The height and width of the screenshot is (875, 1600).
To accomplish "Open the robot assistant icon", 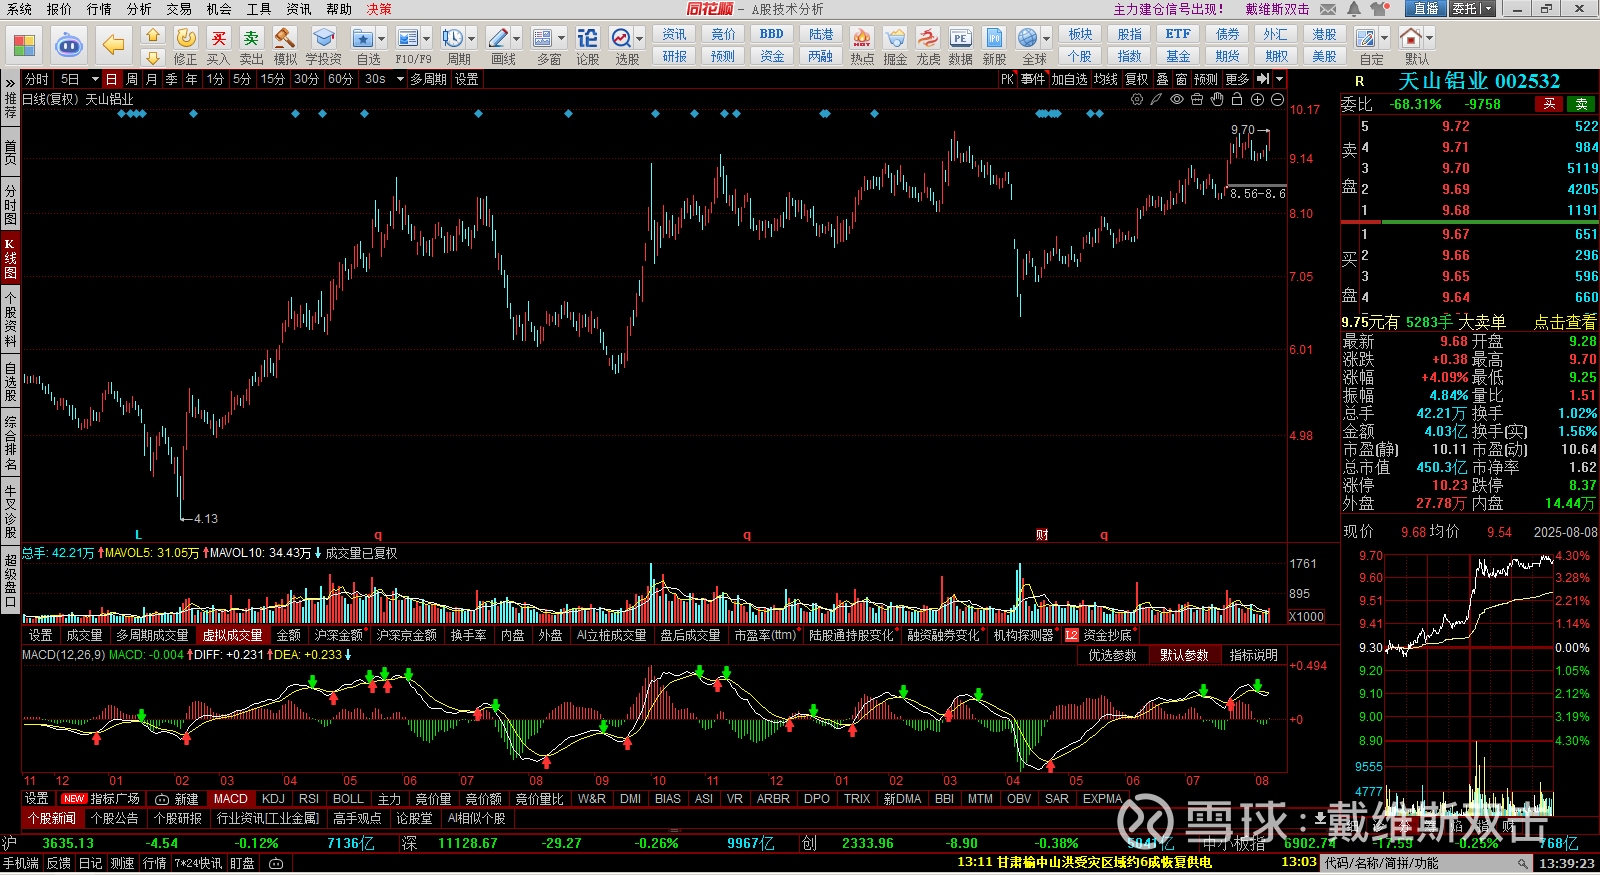I will [x=69, y=45].
